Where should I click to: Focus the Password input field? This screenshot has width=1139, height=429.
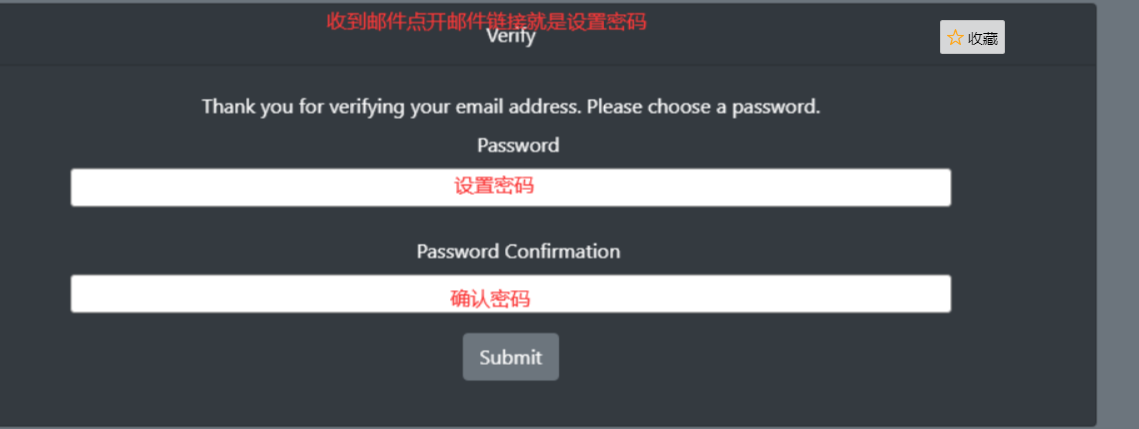coord(511,187)
